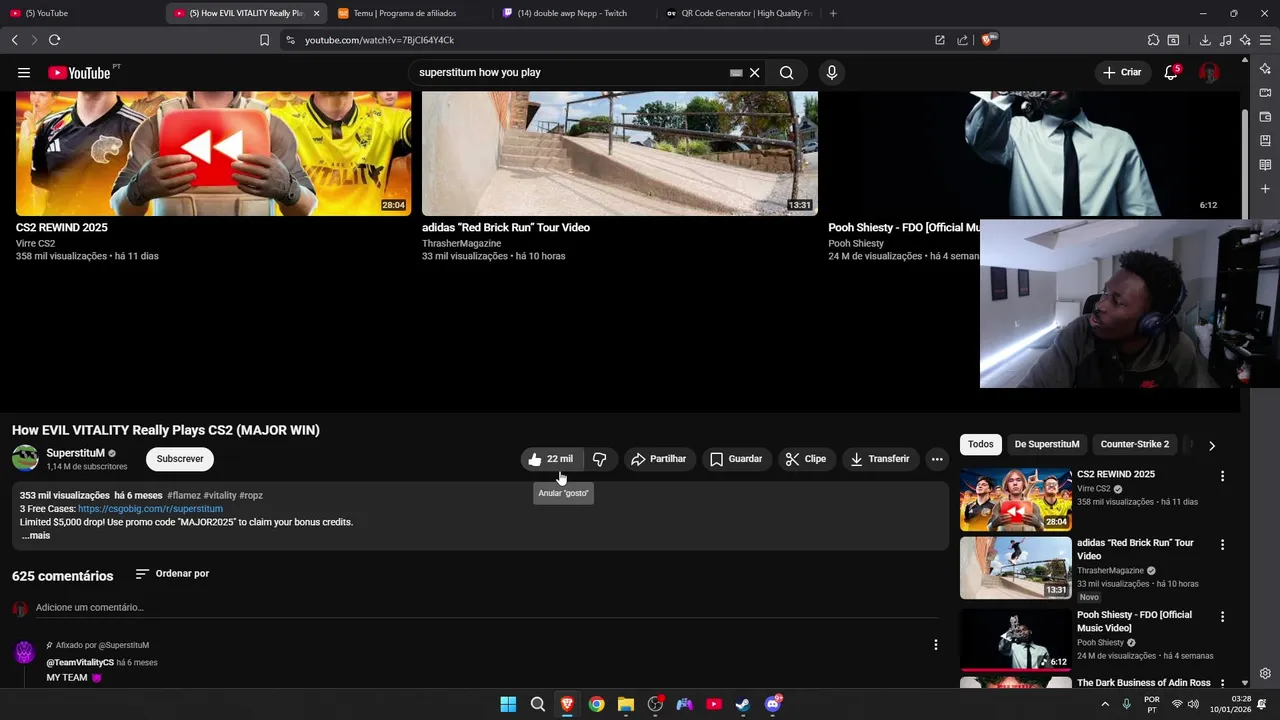Switch to the Temu affiliate tab
The image size is (1280, 720).
pyautogui.click(x=410, y=13)
